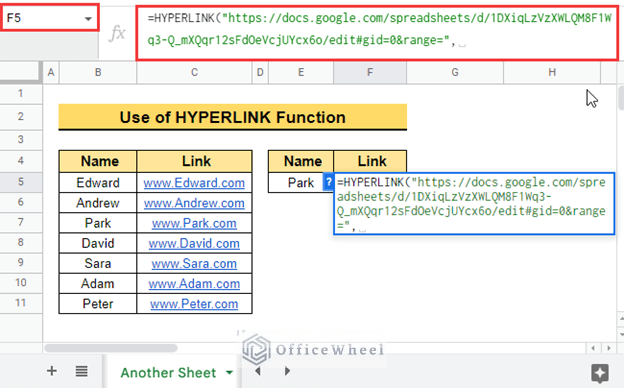Viewport: 624px width, 388px height.
Task: Select row 6 header
Action: tap(21, 202)
